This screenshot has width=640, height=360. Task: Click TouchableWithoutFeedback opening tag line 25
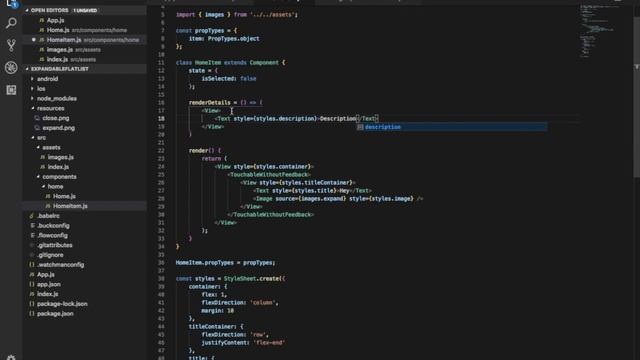tap(269, 175)
